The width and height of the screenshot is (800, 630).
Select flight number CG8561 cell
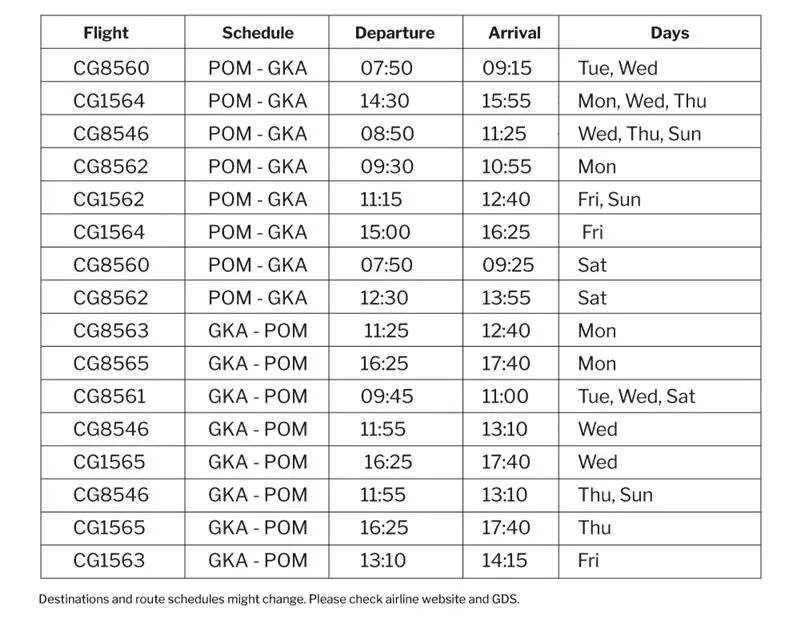(x=110, y=397)
